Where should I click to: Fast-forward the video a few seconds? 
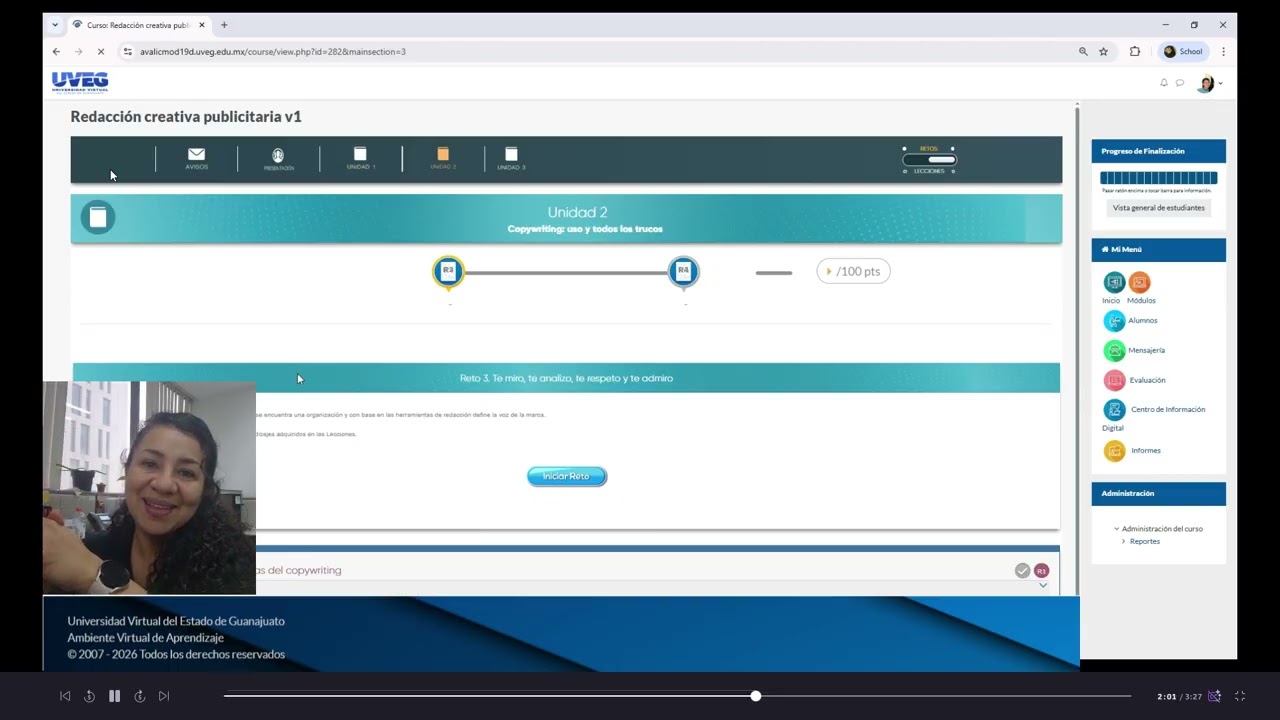coord(139,696)
